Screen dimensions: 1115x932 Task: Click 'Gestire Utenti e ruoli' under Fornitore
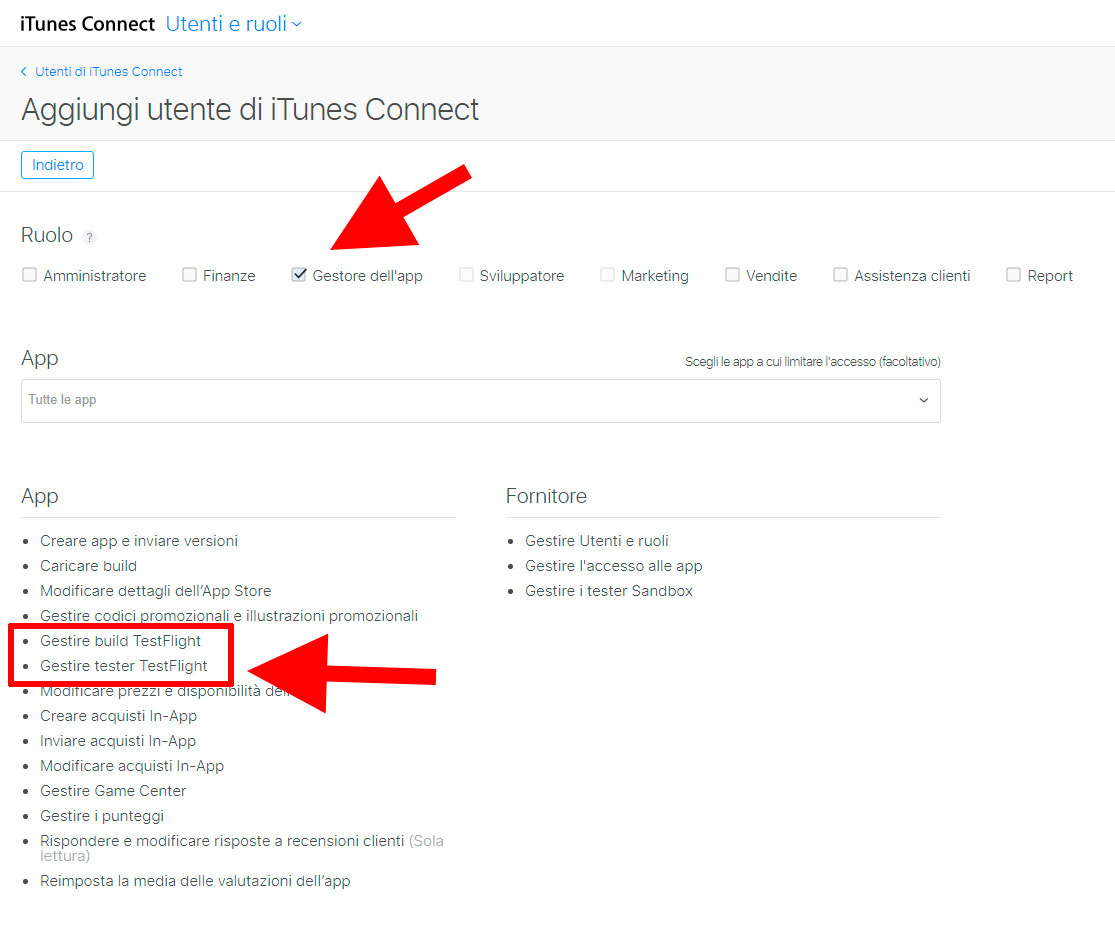597,541
